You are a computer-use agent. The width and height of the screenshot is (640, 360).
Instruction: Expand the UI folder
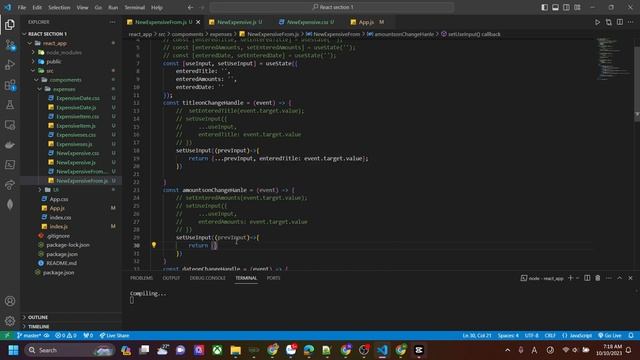pyautogui.click(x=40, y=190)
